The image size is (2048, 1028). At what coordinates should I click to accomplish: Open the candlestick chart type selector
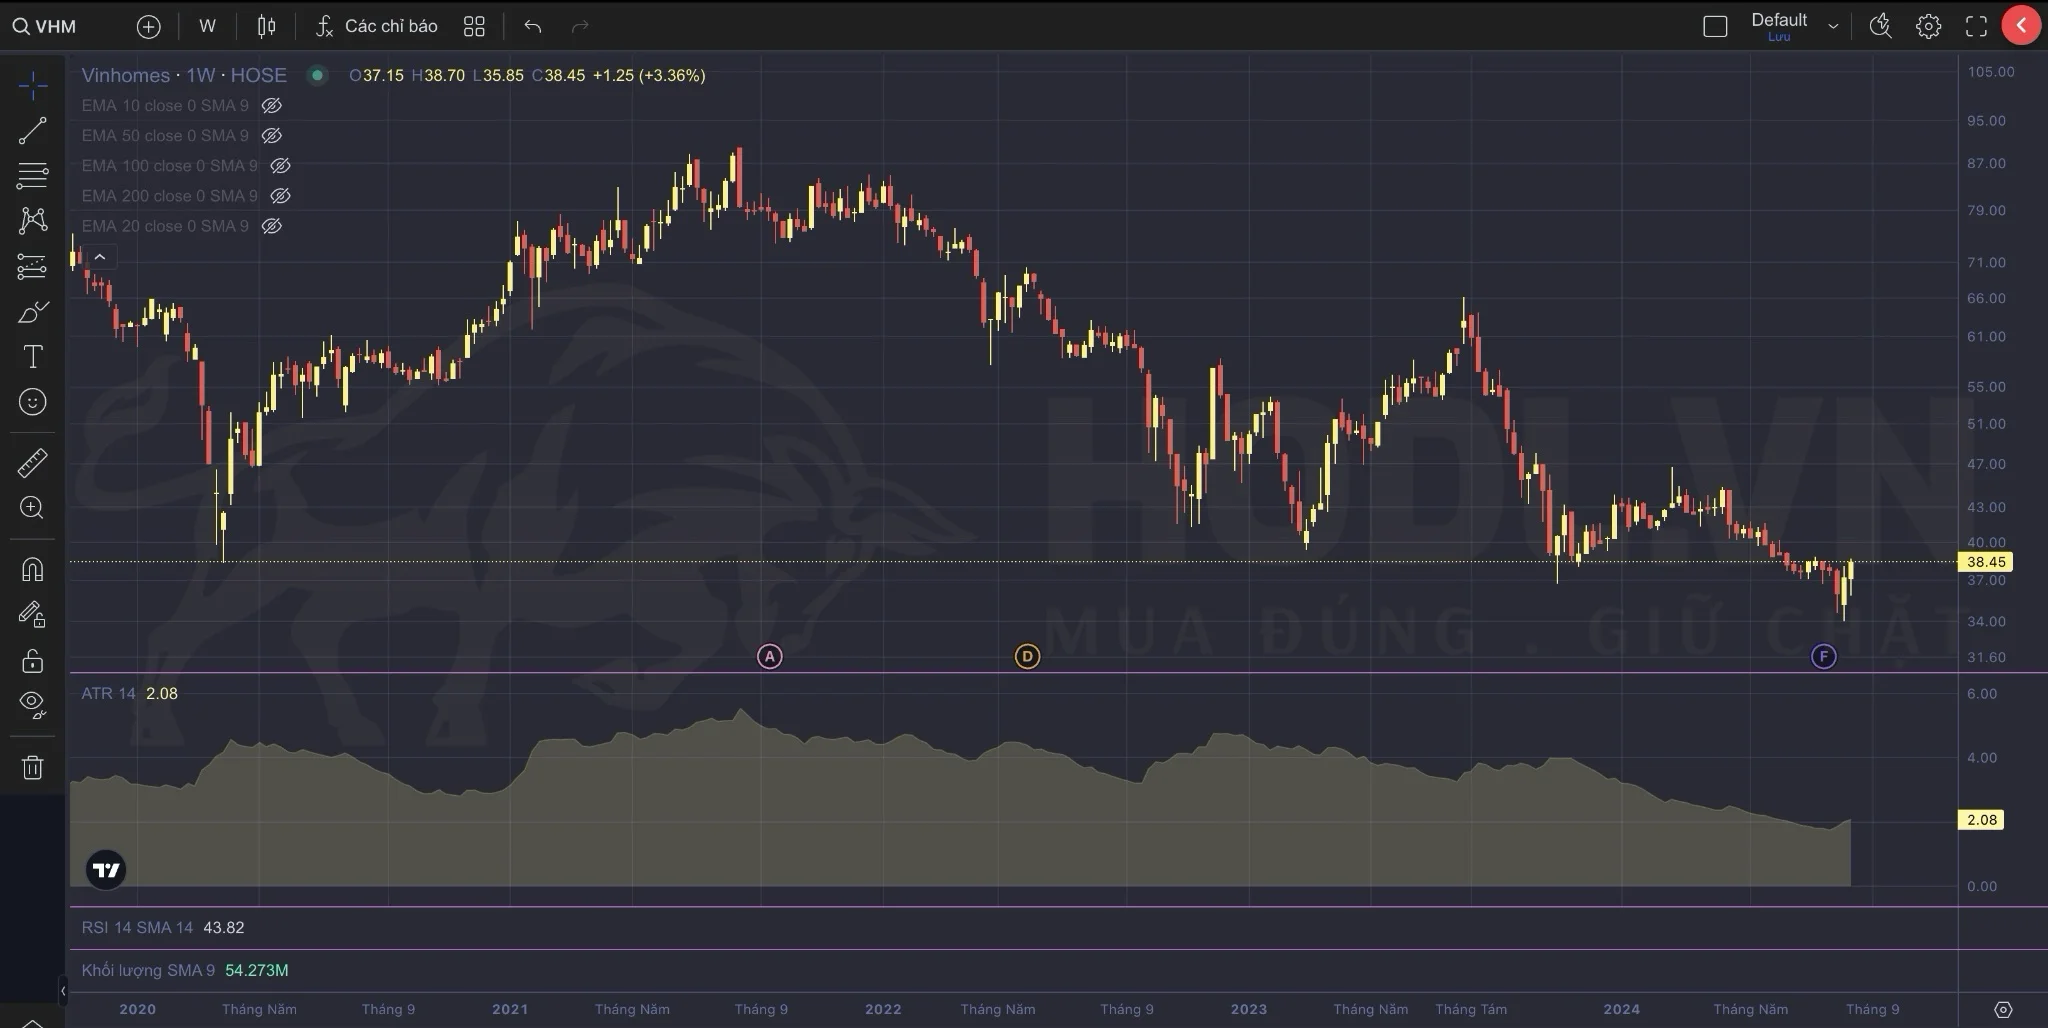point(266,26)
